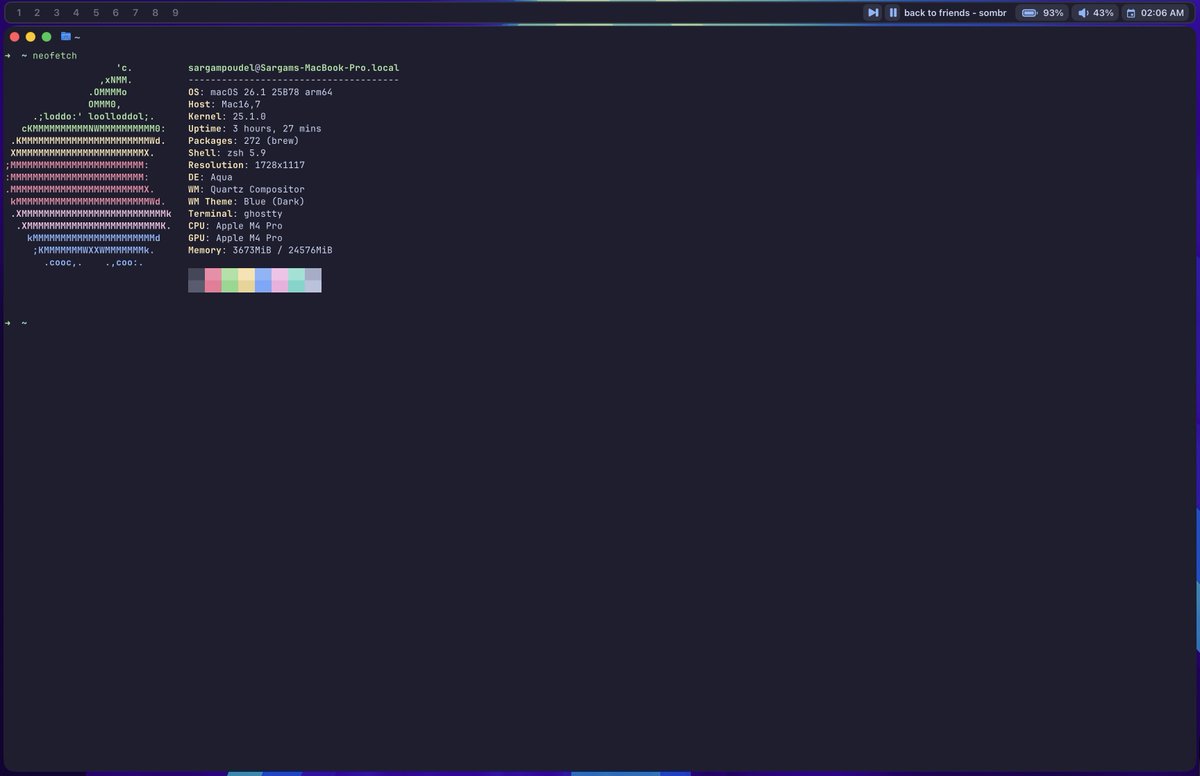Click the pink-red swatch in neofetch palette

pos(213,280)
